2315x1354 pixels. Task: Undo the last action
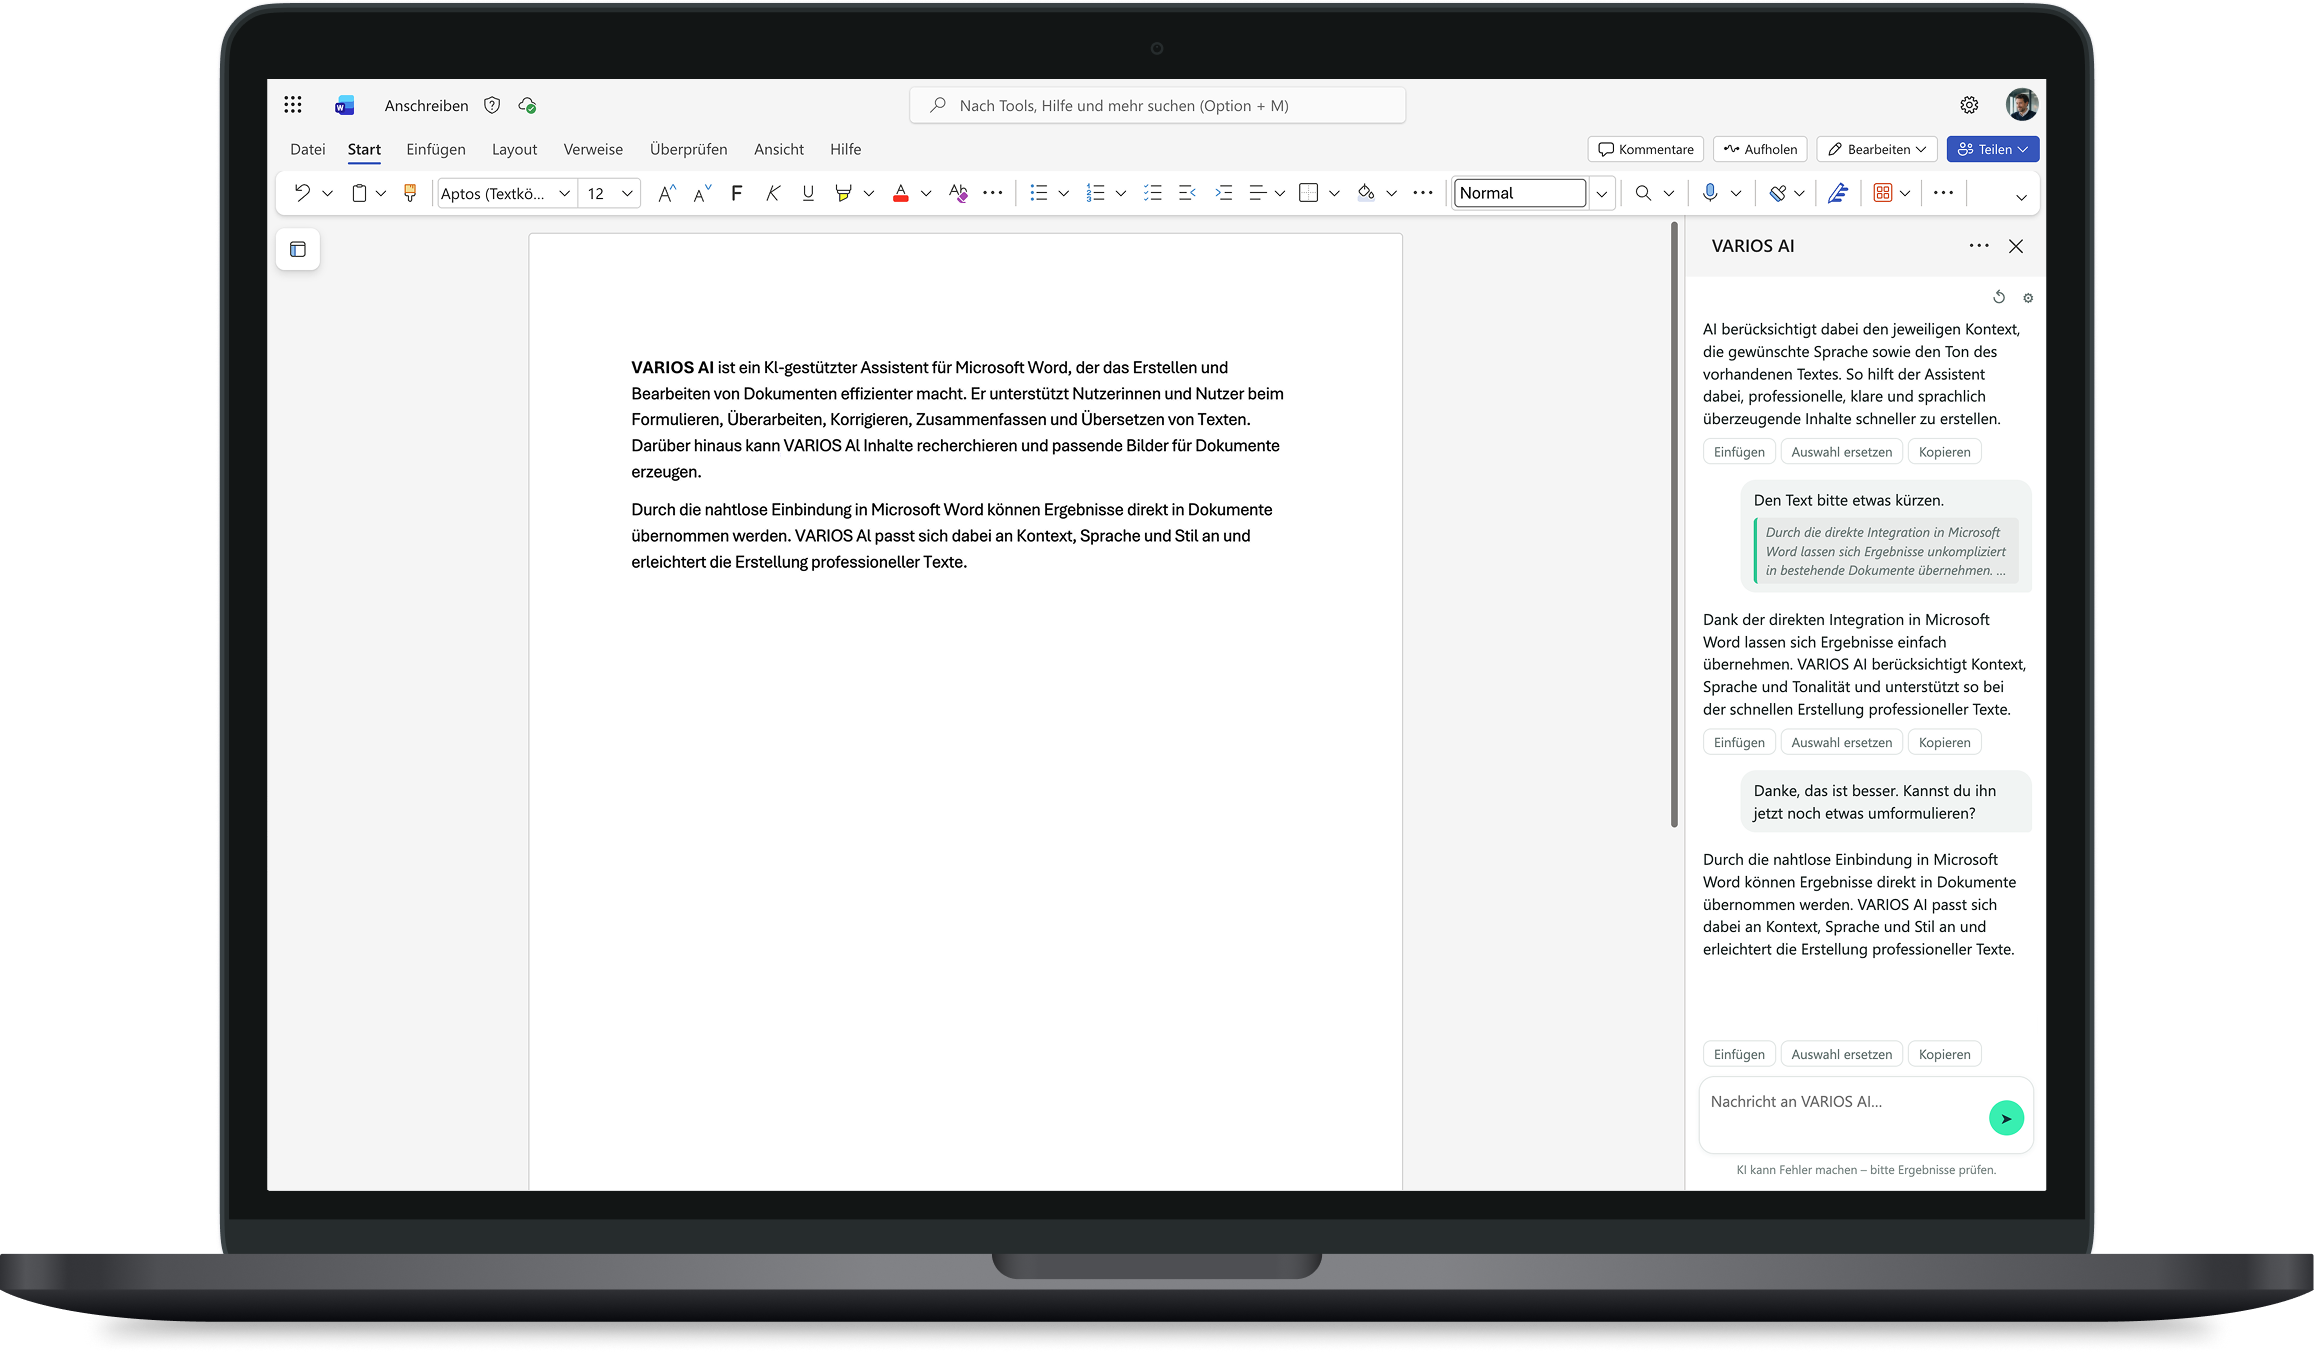point(302,193)
